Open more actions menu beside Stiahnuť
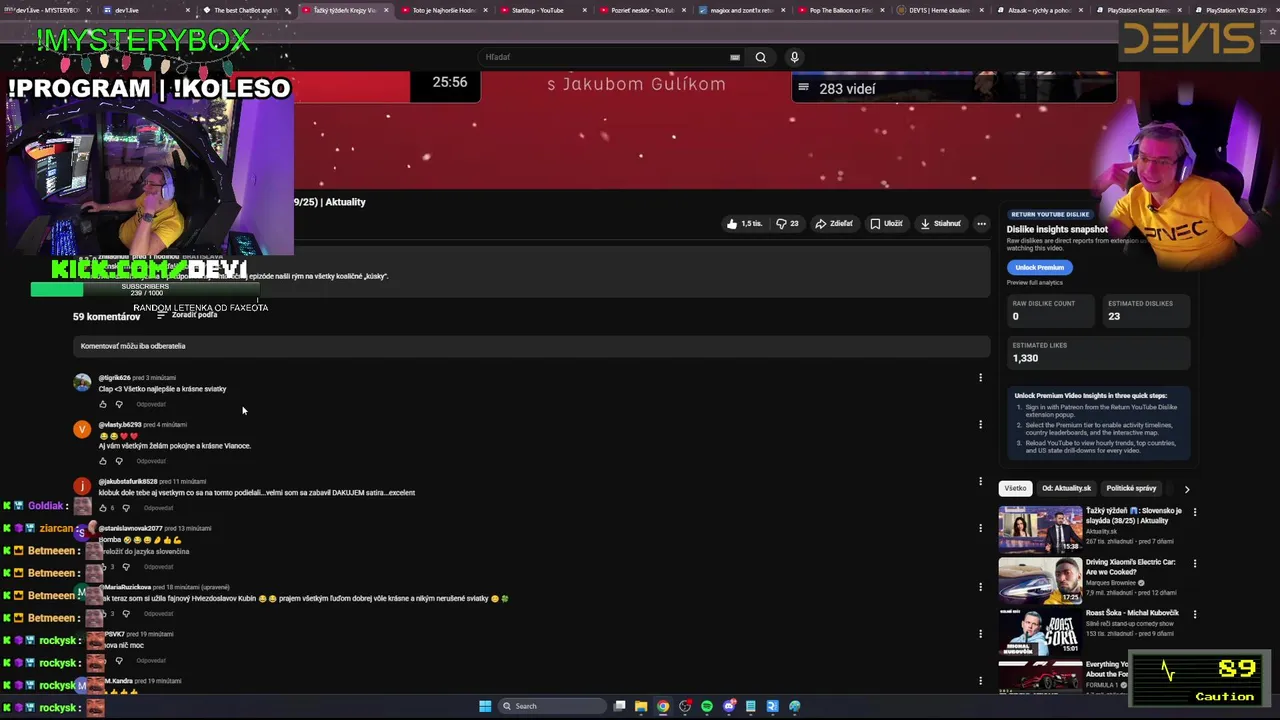1280x720 pixels. click(x=982, y=224)
